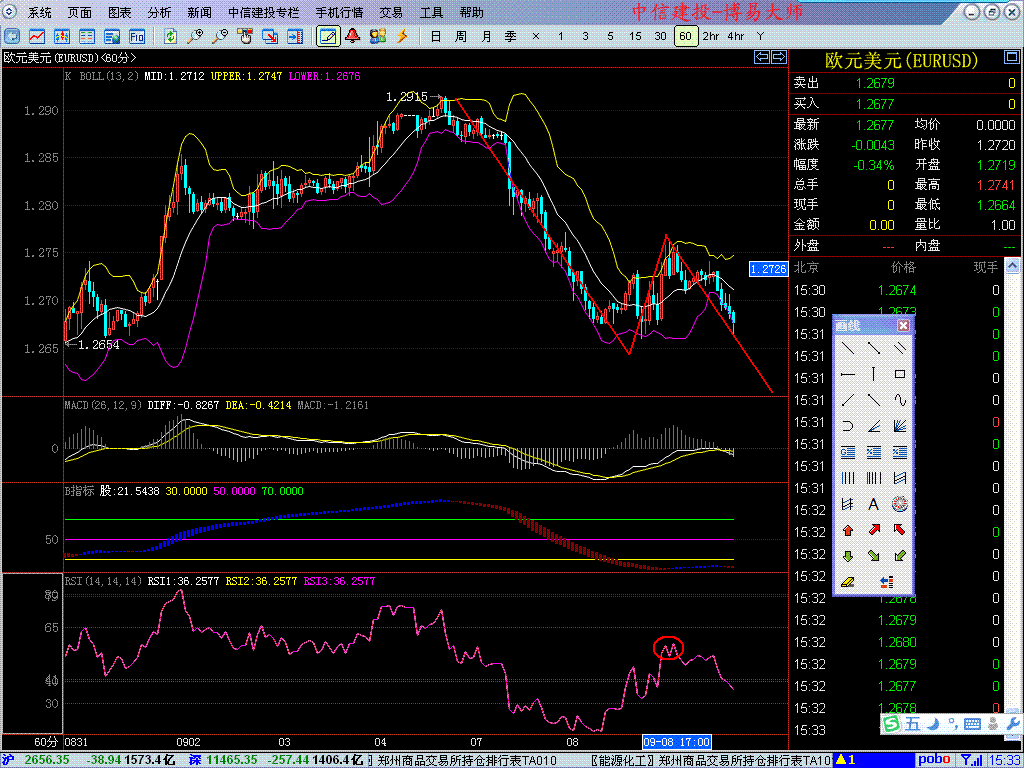Click the lightning bolt toolbar icon

403,36
